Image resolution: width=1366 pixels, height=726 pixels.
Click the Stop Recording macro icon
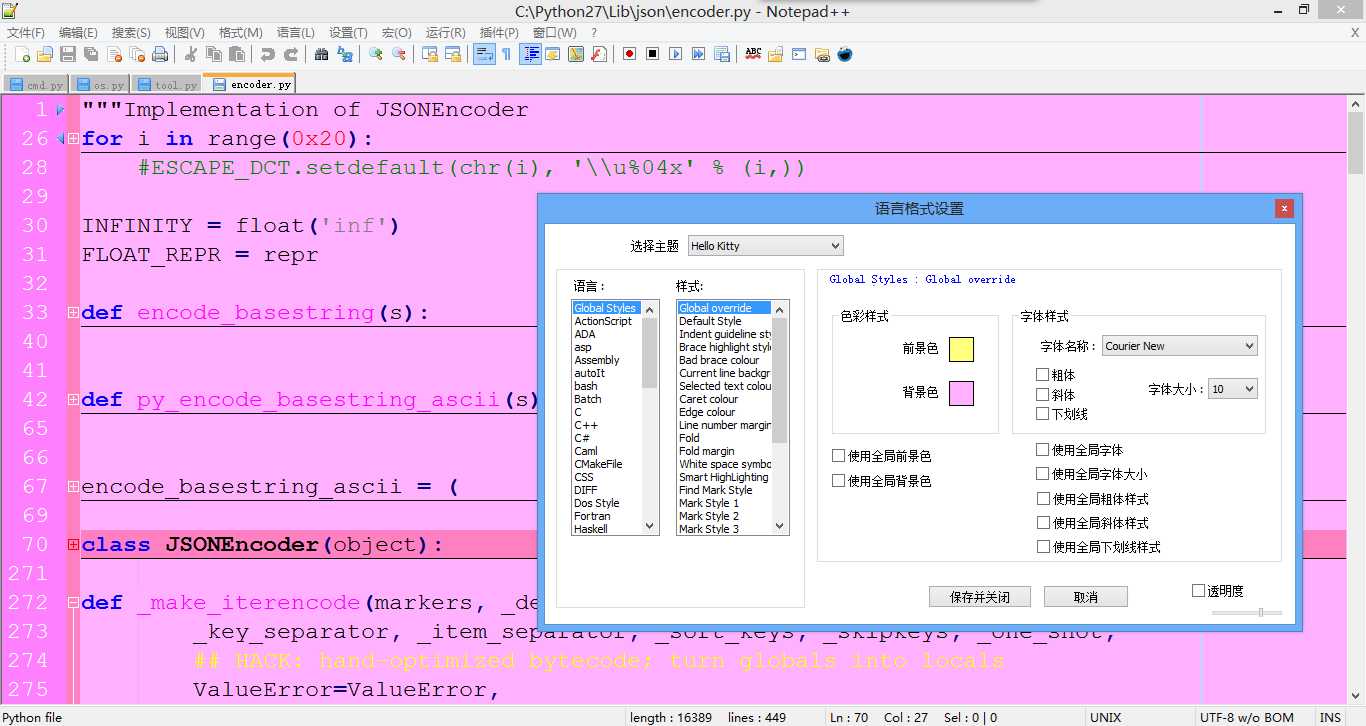[x=652, y=55]
